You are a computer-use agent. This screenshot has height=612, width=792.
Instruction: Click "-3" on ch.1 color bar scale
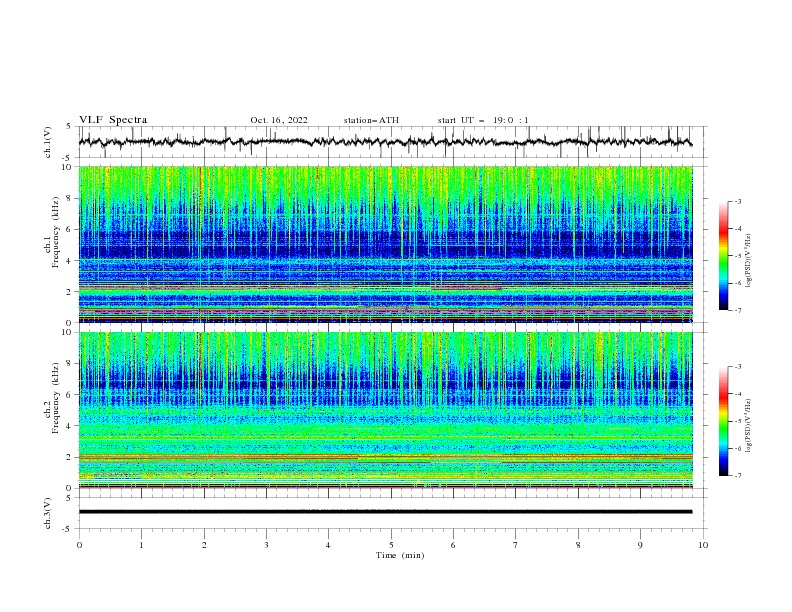(x=737, y=202)
